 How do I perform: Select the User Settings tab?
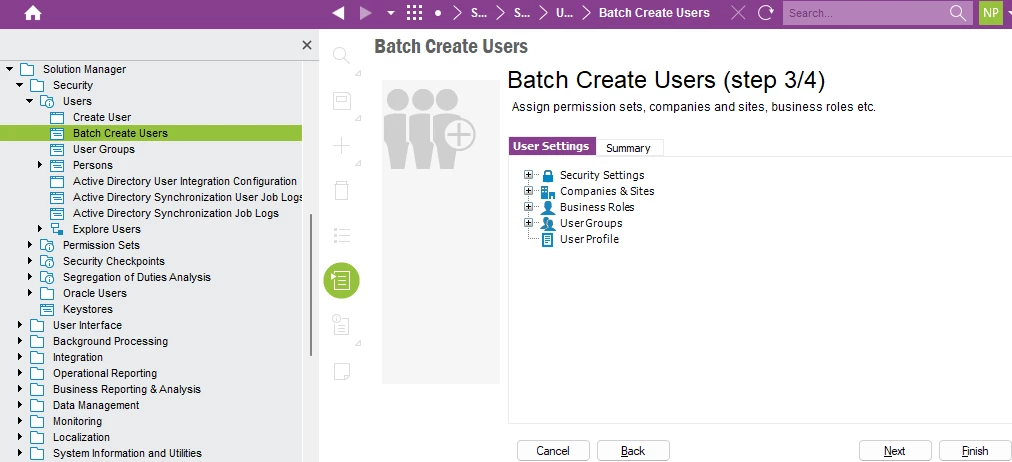tap(551, 146)
